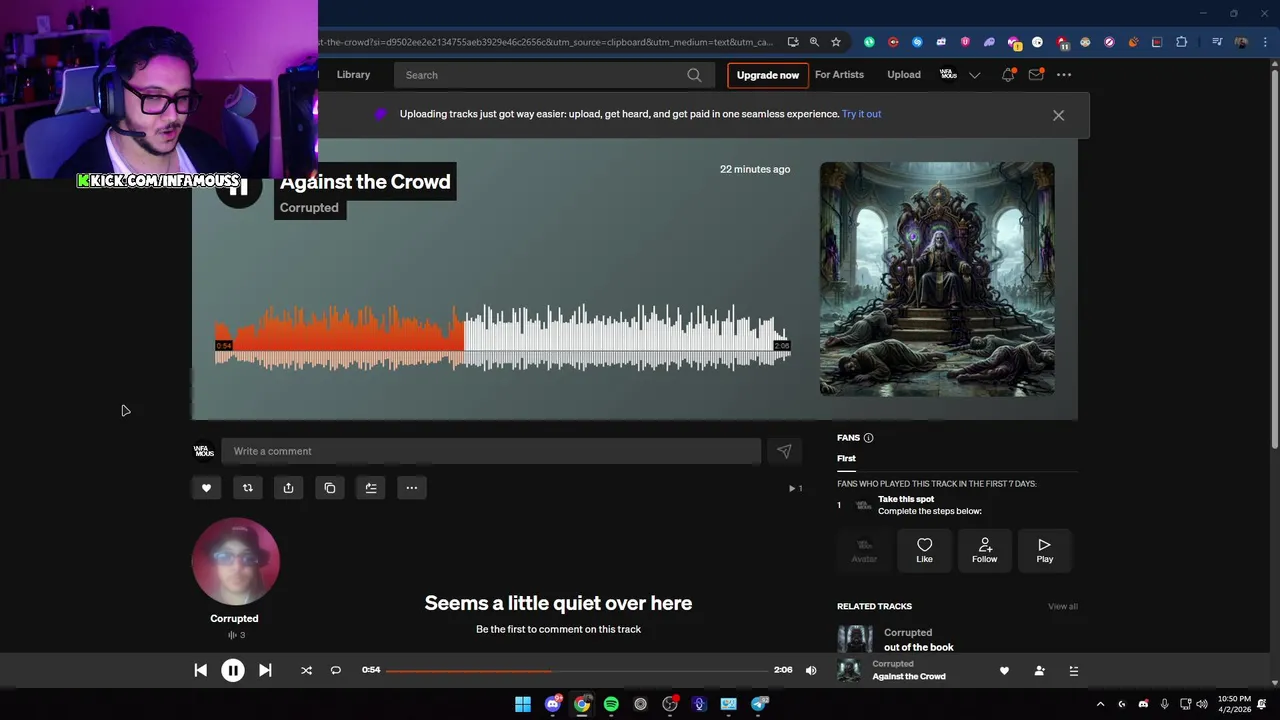Open the More options ellipsis under track
Image resolution: width=1280 pixels, height=720 pixels.
pyautogui.click(x=411, y=488)
